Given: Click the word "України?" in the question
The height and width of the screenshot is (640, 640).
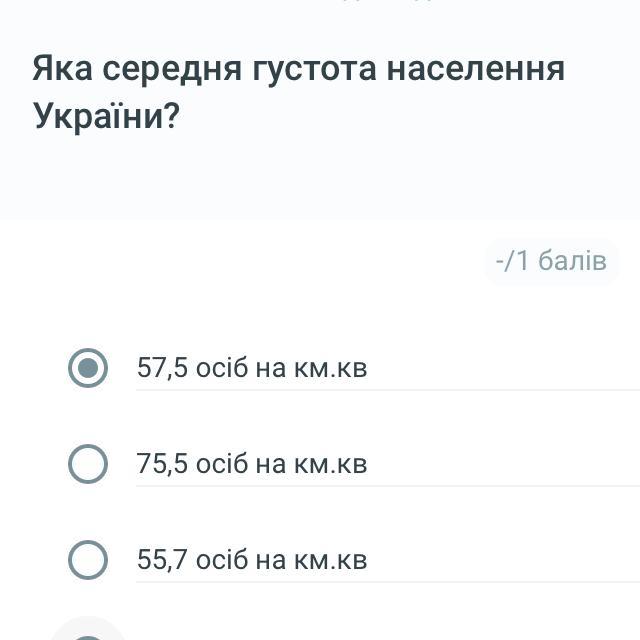Looking at the screenshot, I should [106, 117].
